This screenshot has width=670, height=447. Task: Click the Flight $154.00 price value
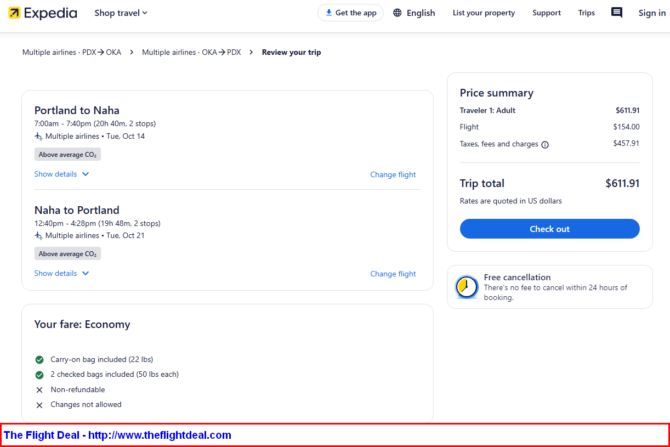626,127
